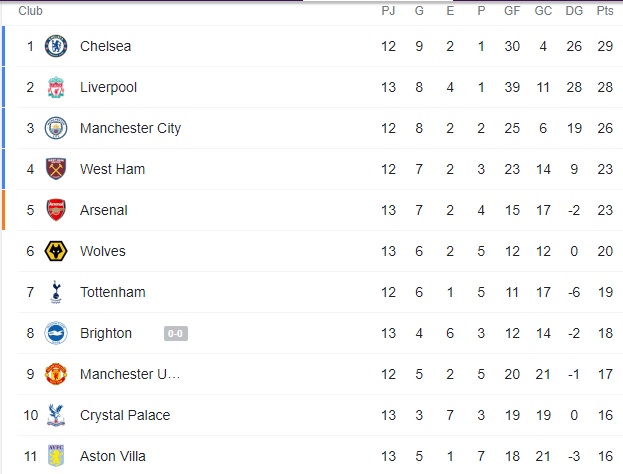This screenshot has height=474, width=623.
Task: Click the Aston Villa crest icon
Action: tap(56, 456)
